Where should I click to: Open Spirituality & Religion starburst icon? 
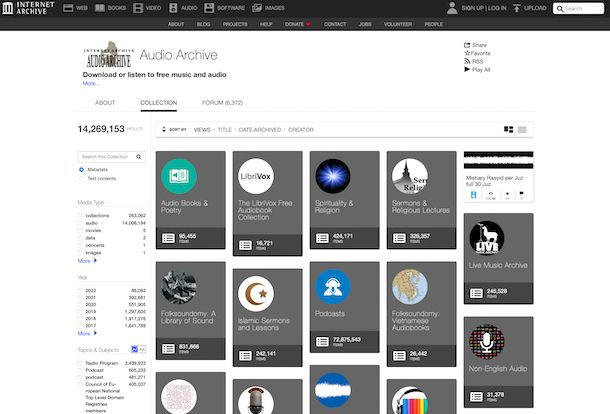pos(333,176)
